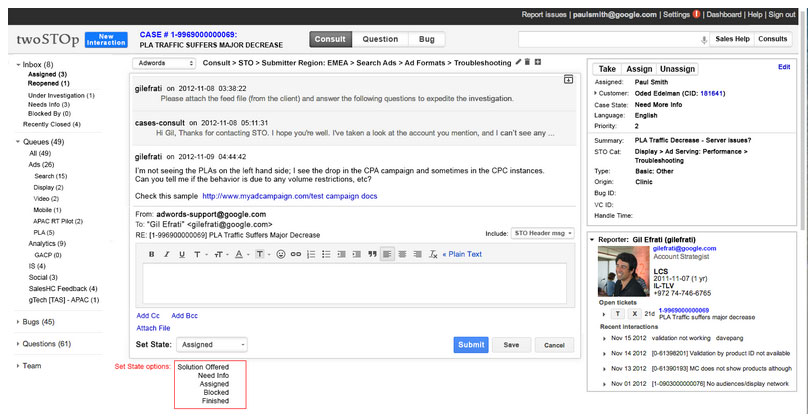Click the Attach File link
The image size is (808, 418).
coord(153,328)
